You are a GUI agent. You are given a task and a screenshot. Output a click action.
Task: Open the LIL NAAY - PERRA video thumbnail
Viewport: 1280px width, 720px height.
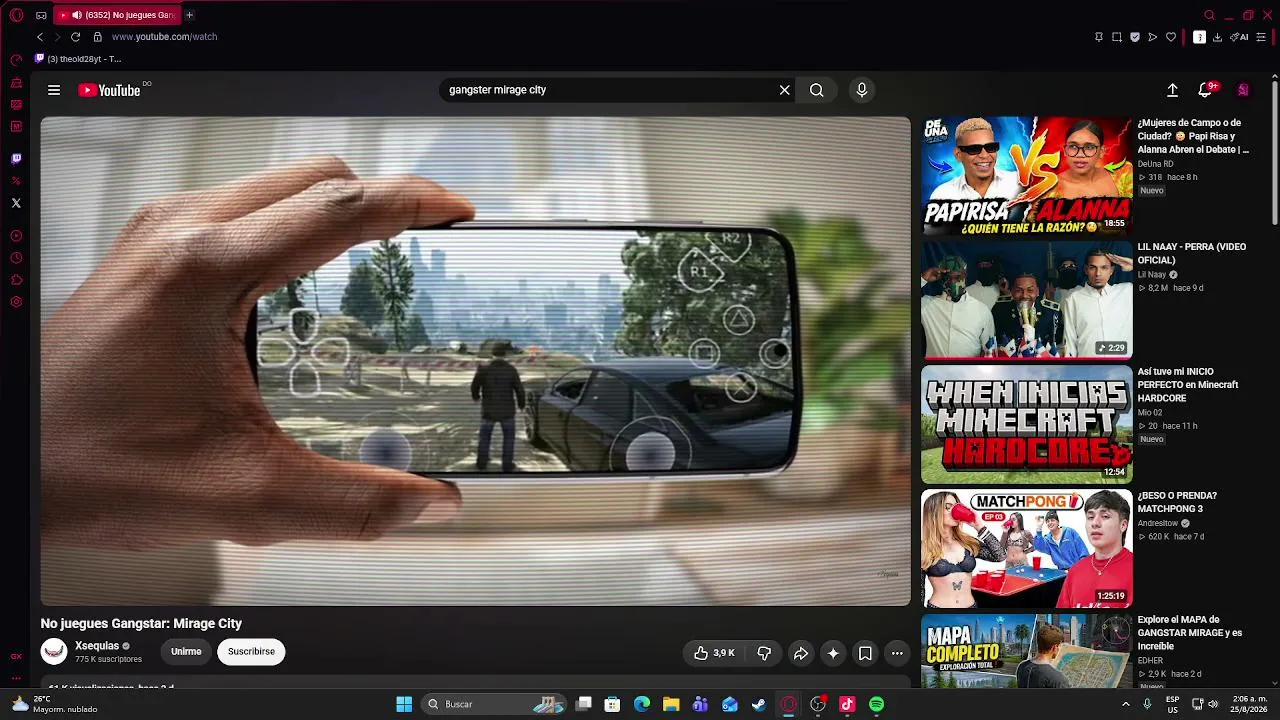point(1027,299)
